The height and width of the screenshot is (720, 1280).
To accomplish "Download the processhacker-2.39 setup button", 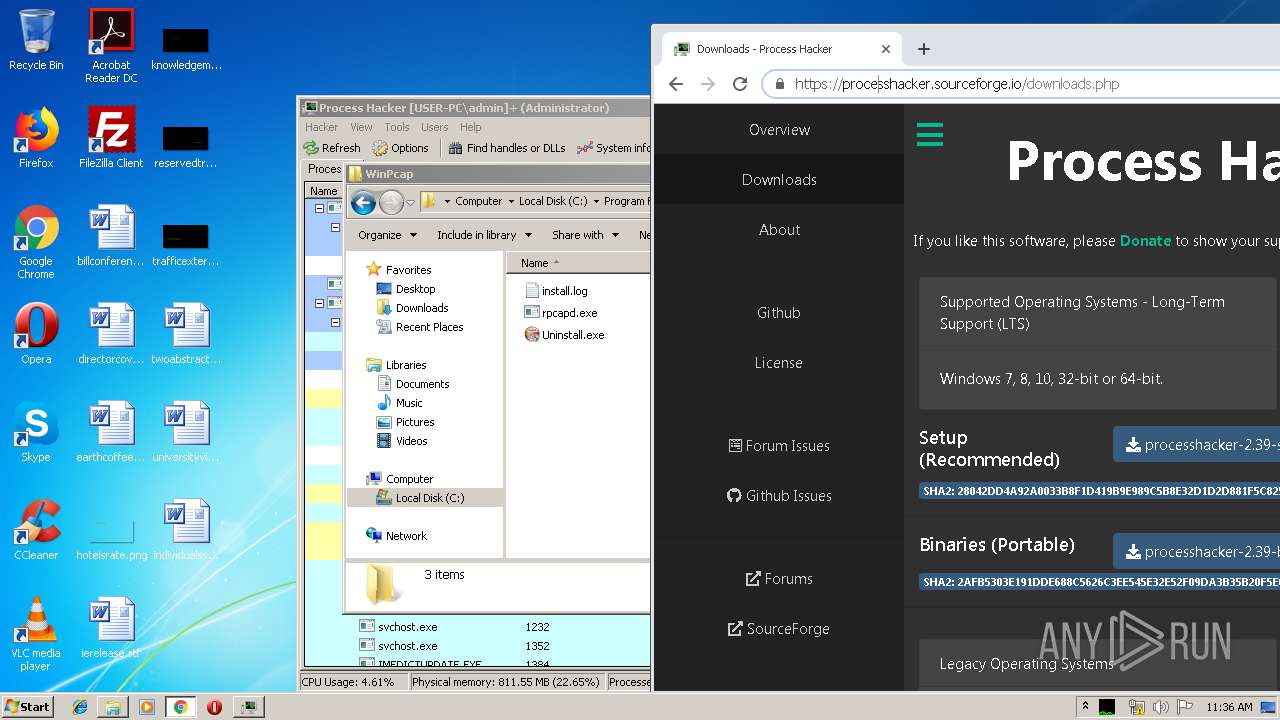I will point(1197,445).
